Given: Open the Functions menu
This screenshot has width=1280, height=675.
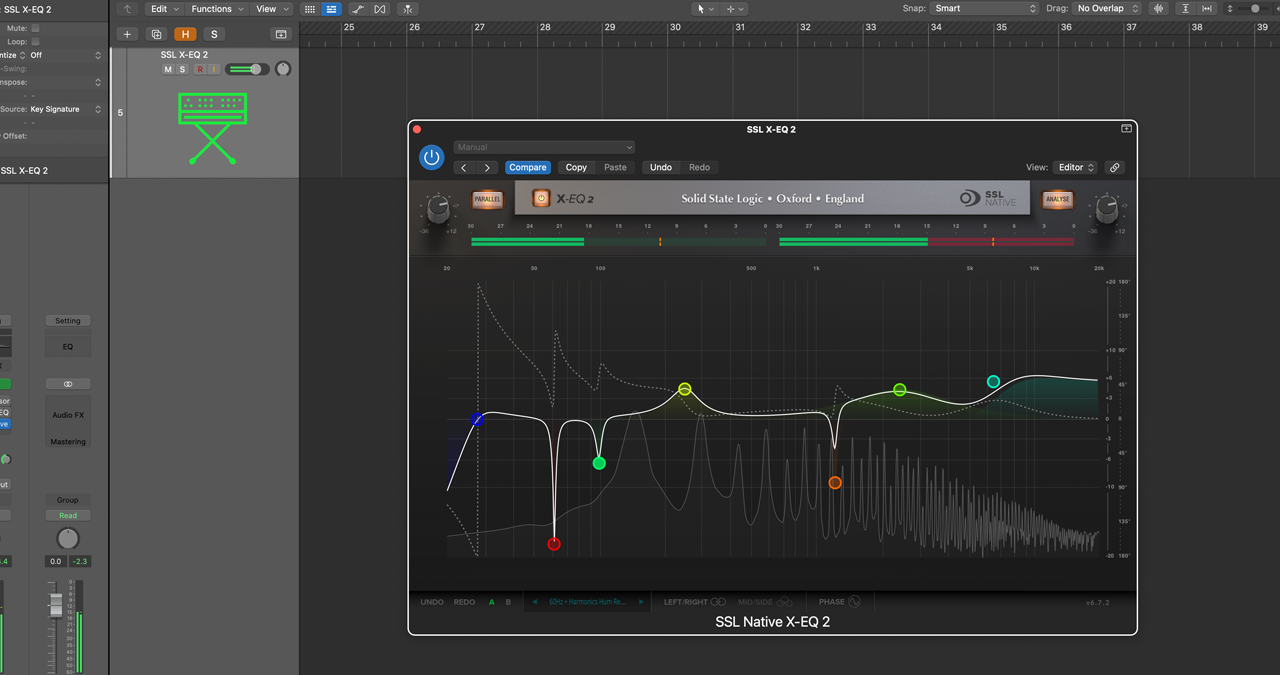Looking at the screenshot, I should pos(216,9).
